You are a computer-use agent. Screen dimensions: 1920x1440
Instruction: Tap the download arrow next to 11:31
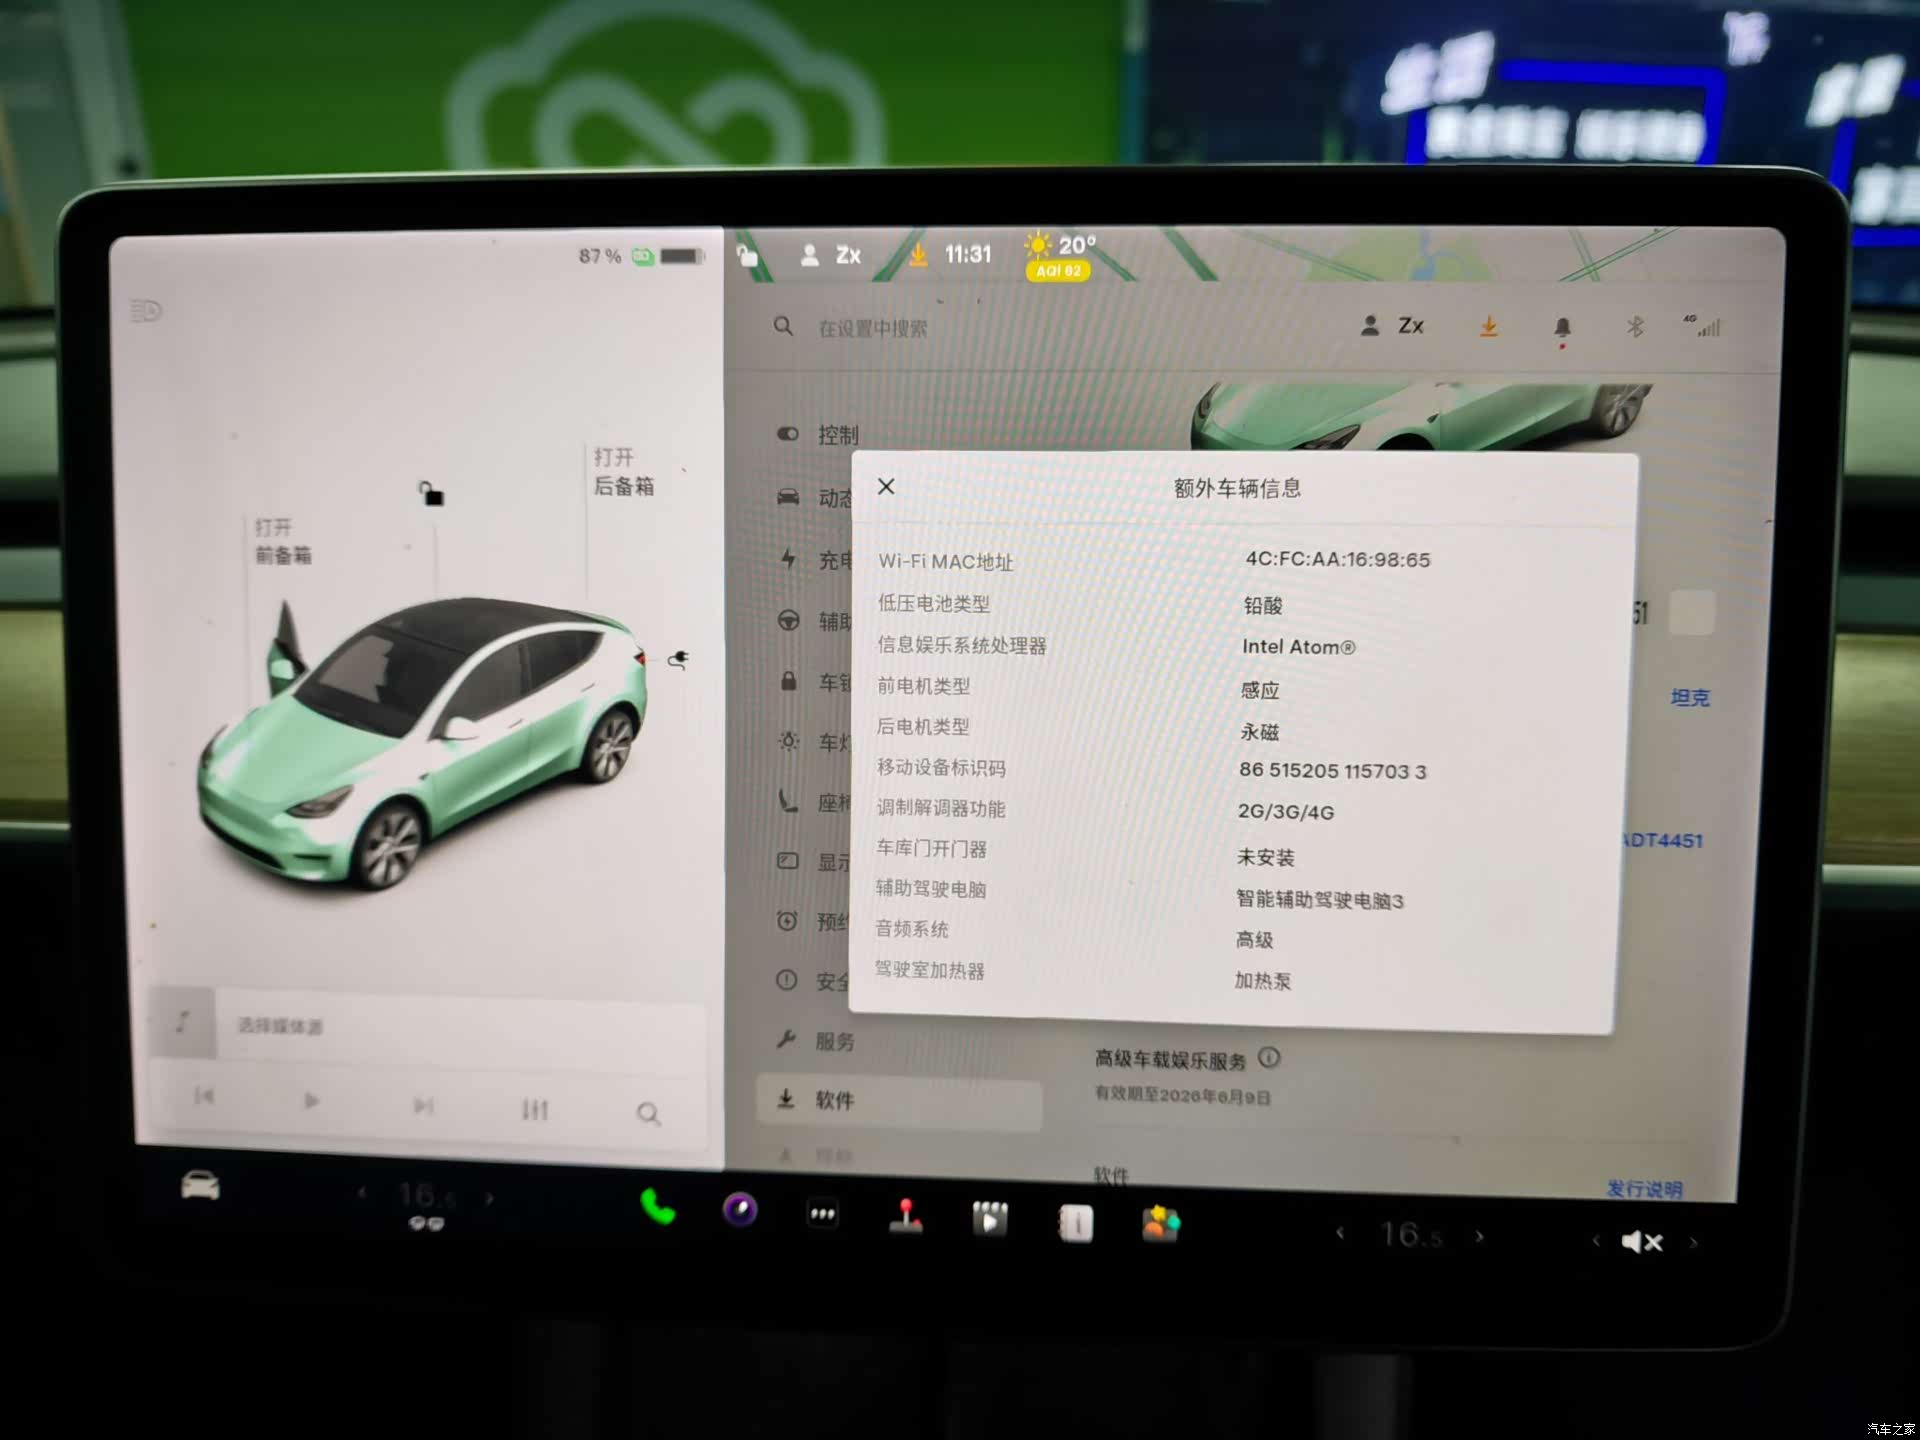pyautogui.click(x=917, y=255)
